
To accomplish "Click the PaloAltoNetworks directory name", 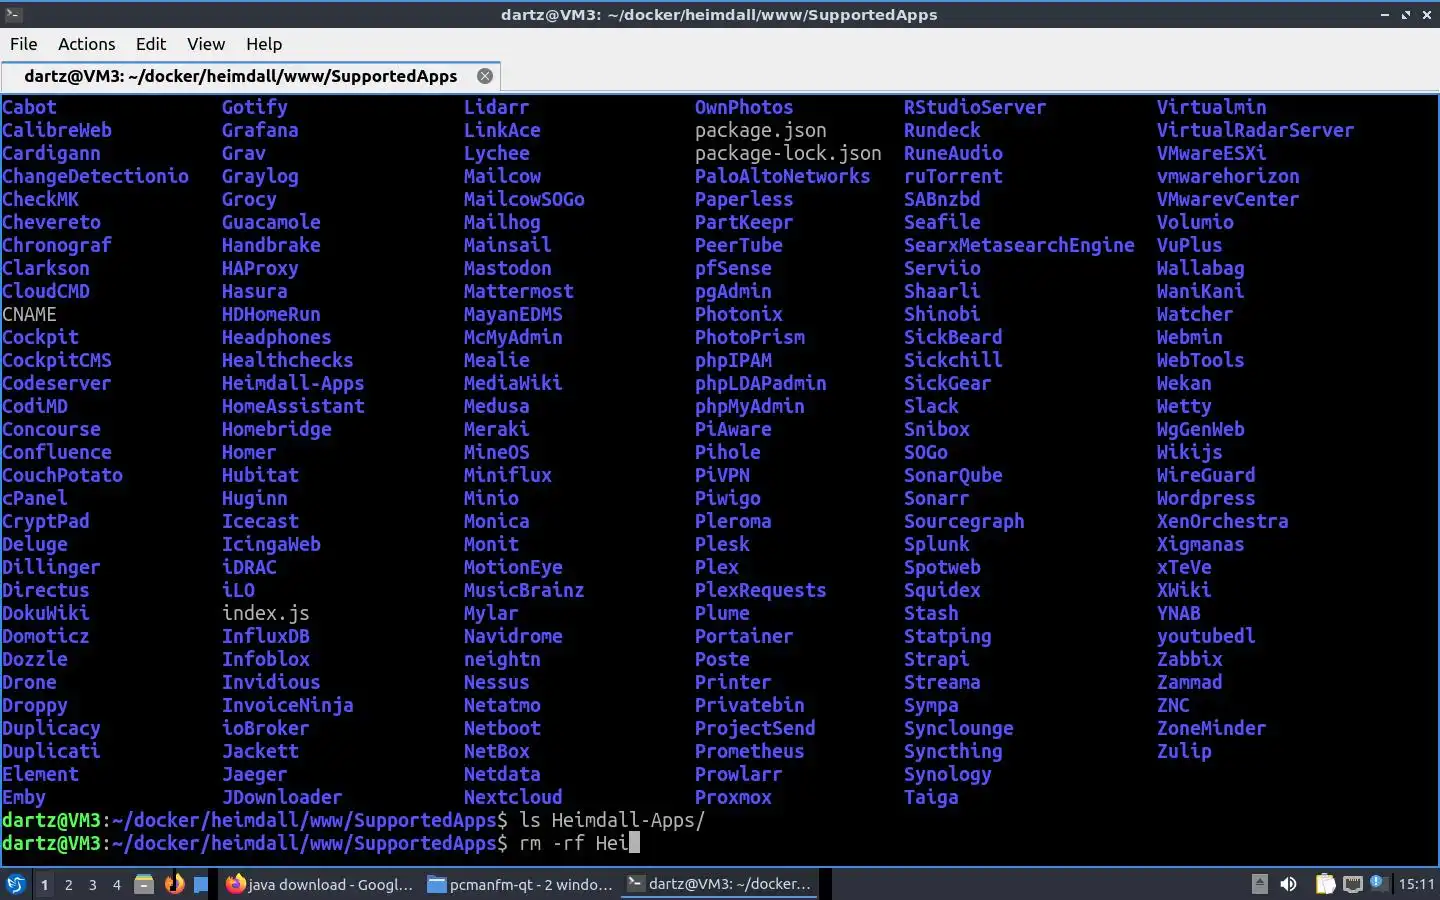I will pyautogui.click(x=783, y=176).
